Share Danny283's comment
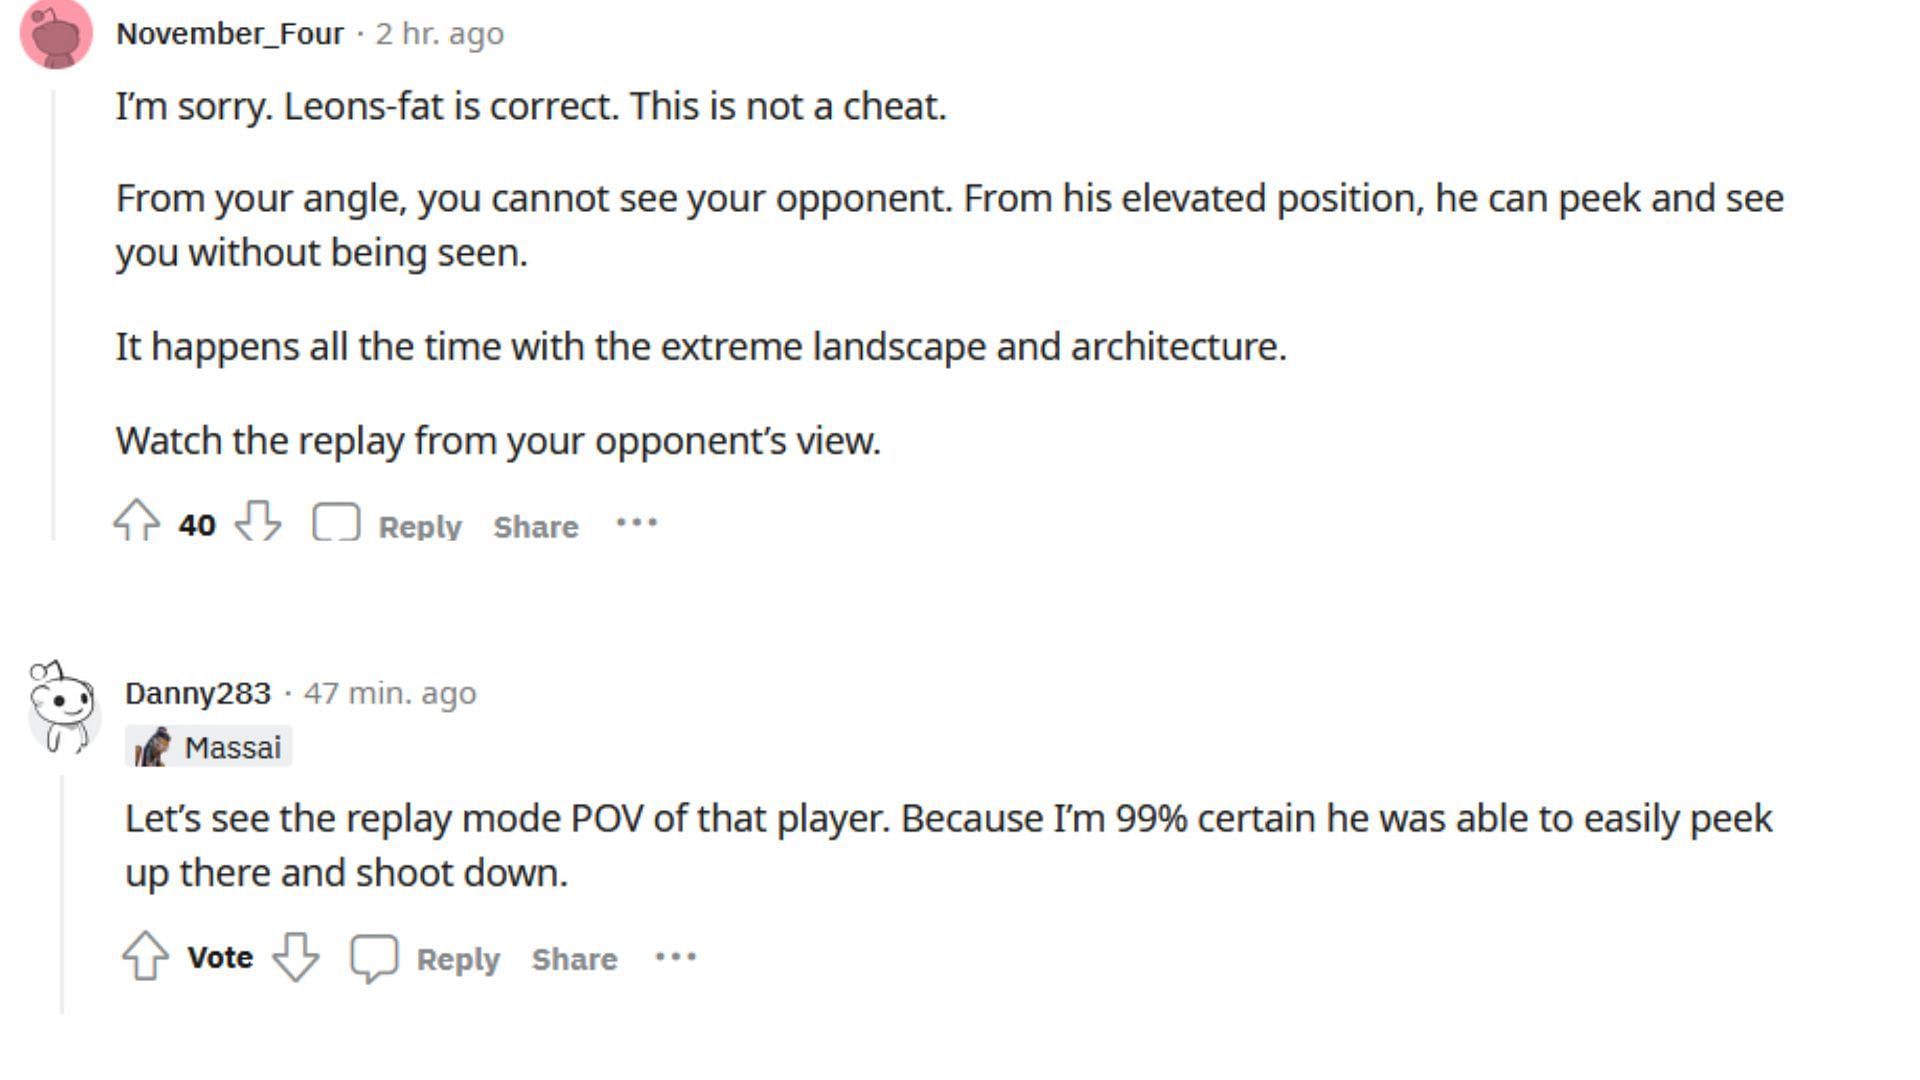Image resolution: width=1920 pixels, height=1080 pixels. pos(575,959)
